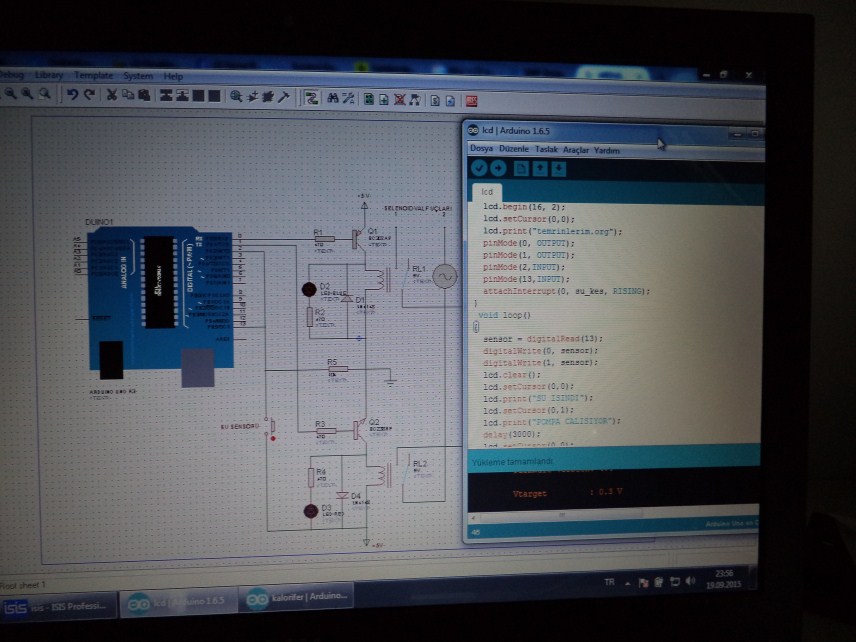Open the Düzenle menu in Arduino
This screenshot has height=642, width=856.
pos(514,149)
